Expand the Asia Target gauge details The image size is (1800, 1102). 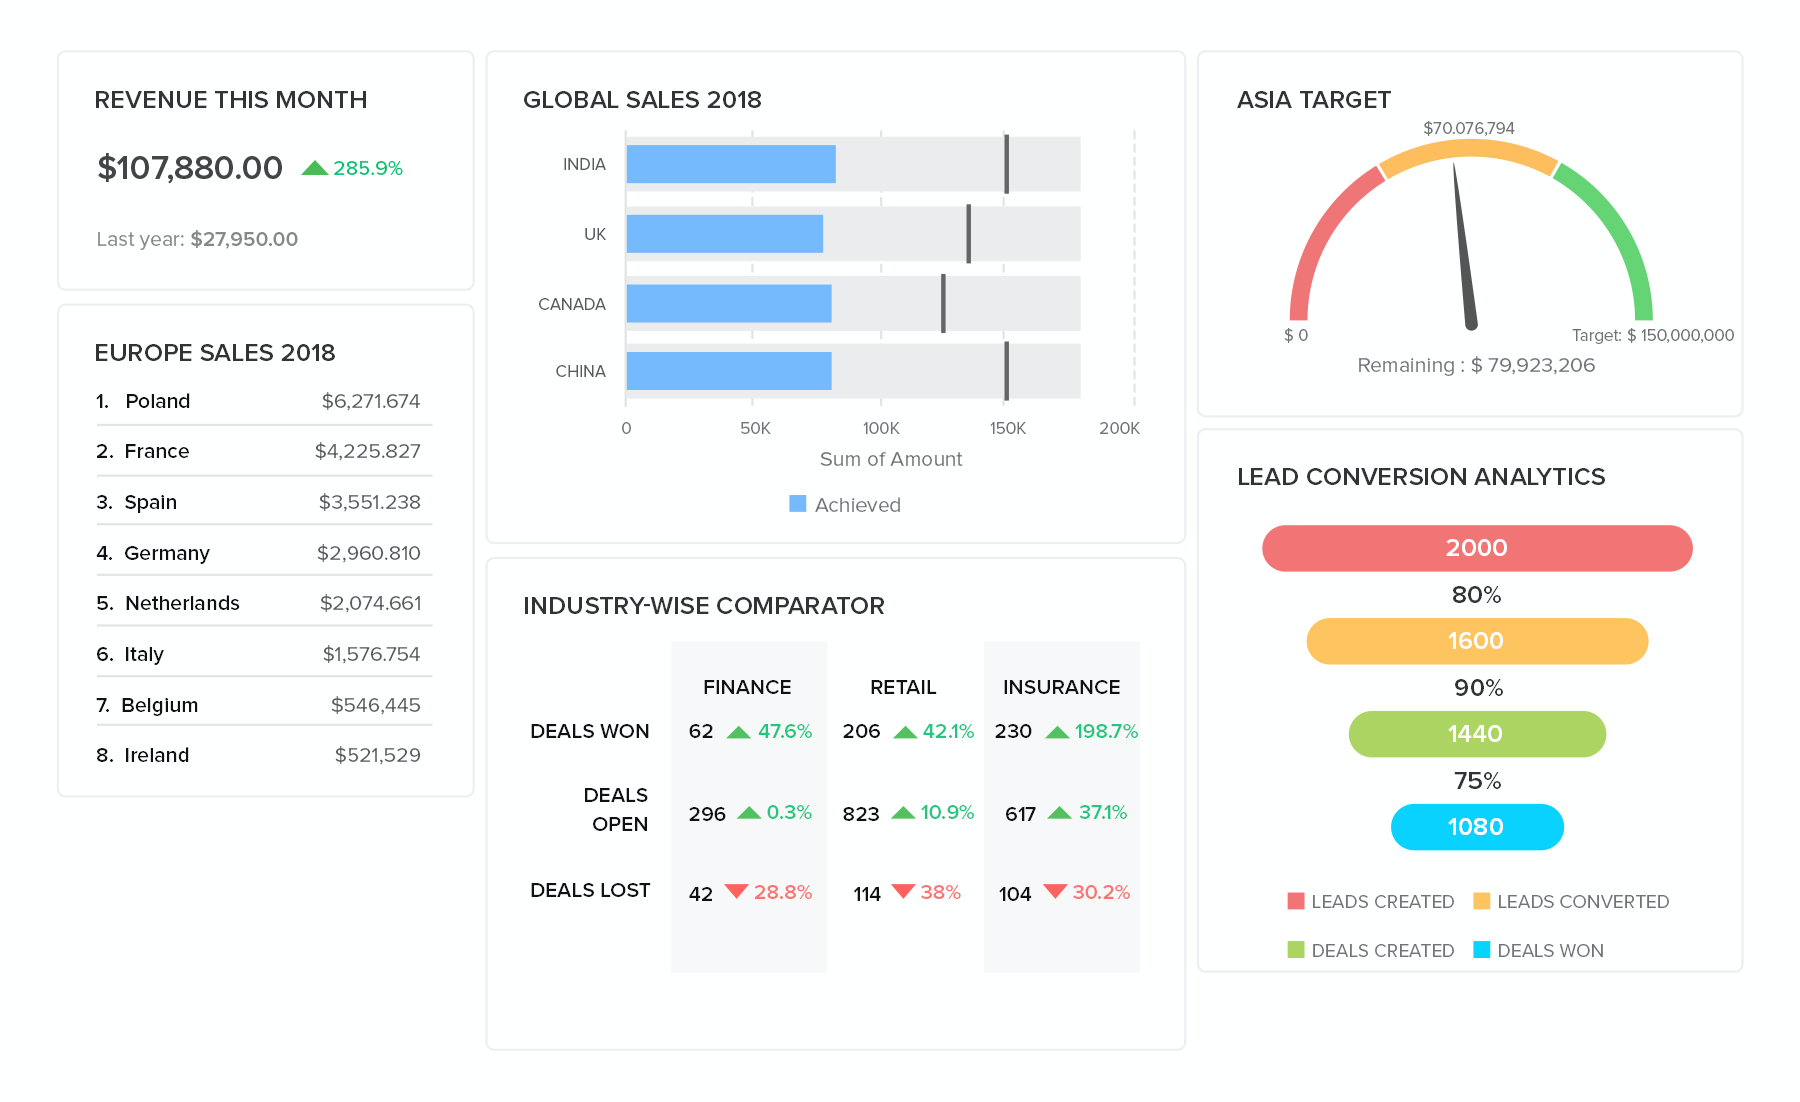point(1313,100)
